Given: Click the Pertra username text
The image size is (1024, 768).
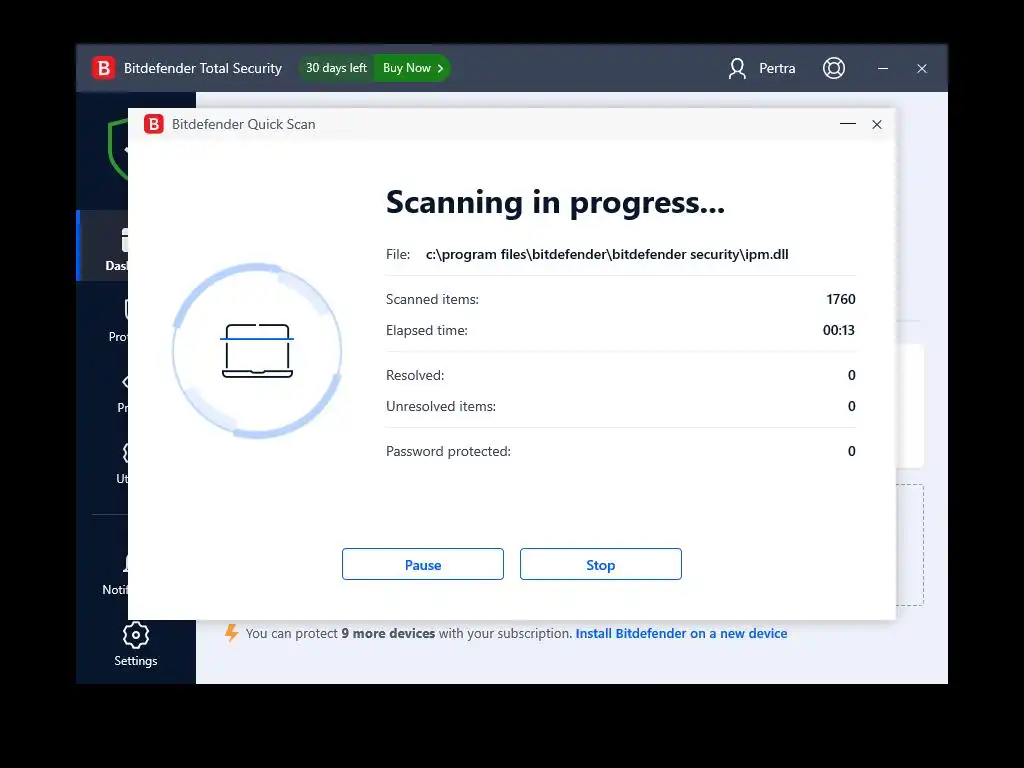Looking at the screenshot, I should pyautogui.click(x=777, y=68).
